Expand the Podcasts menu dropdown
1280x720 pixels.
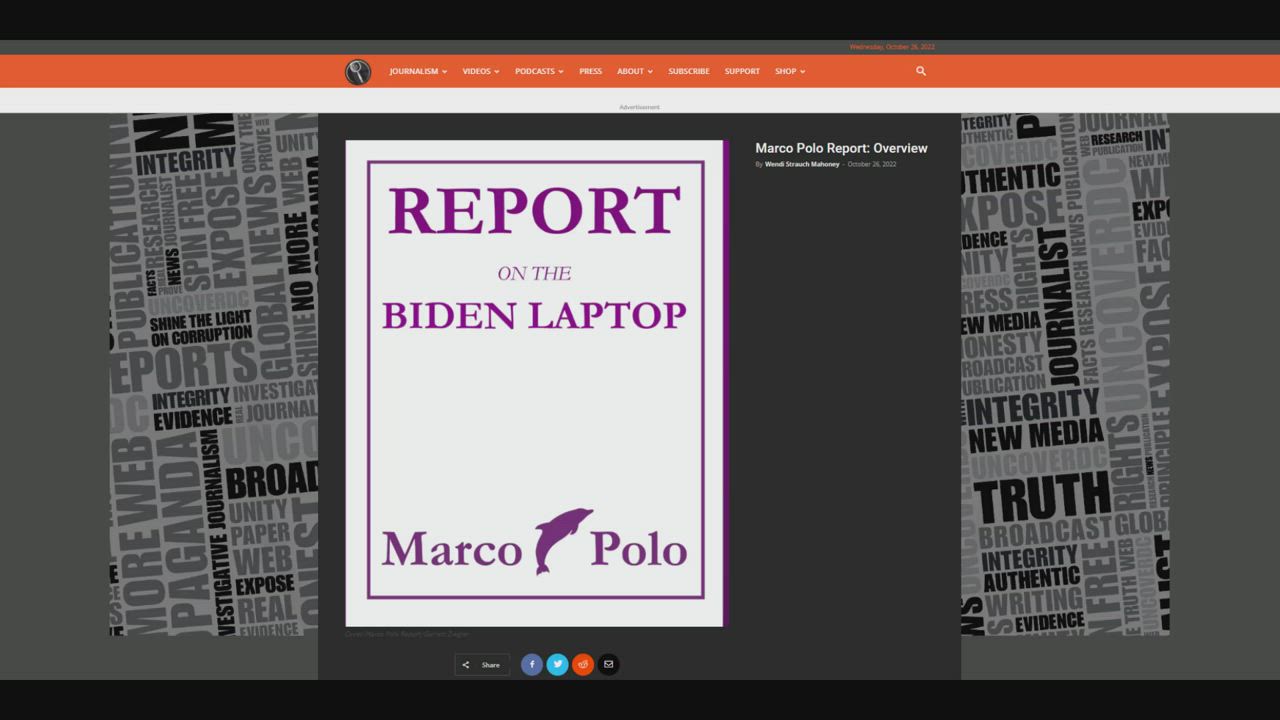(x=539, y=71)
